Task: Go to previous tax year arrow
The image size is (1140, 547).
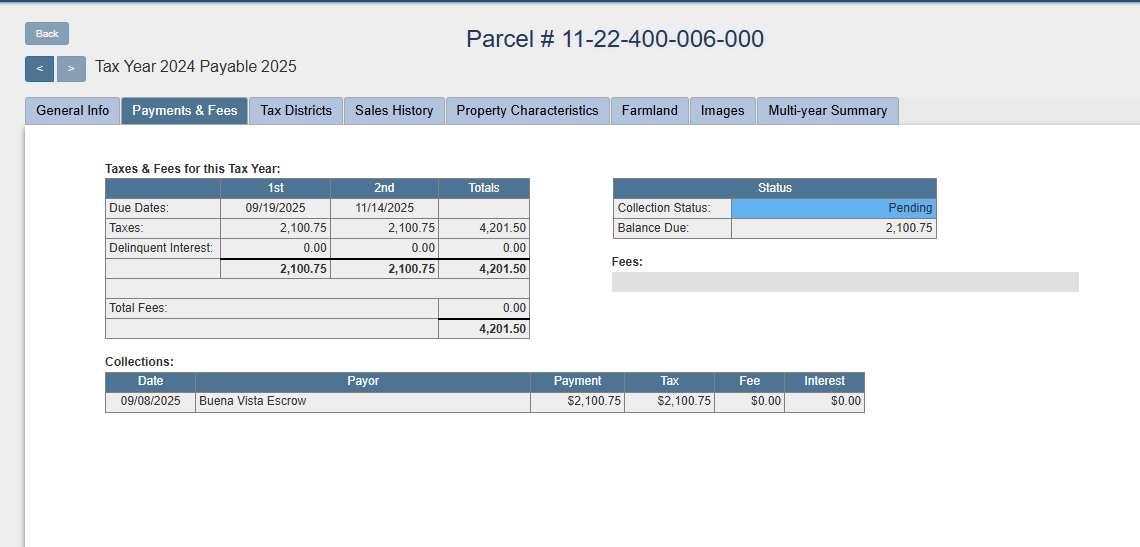Action: (39, 69)
